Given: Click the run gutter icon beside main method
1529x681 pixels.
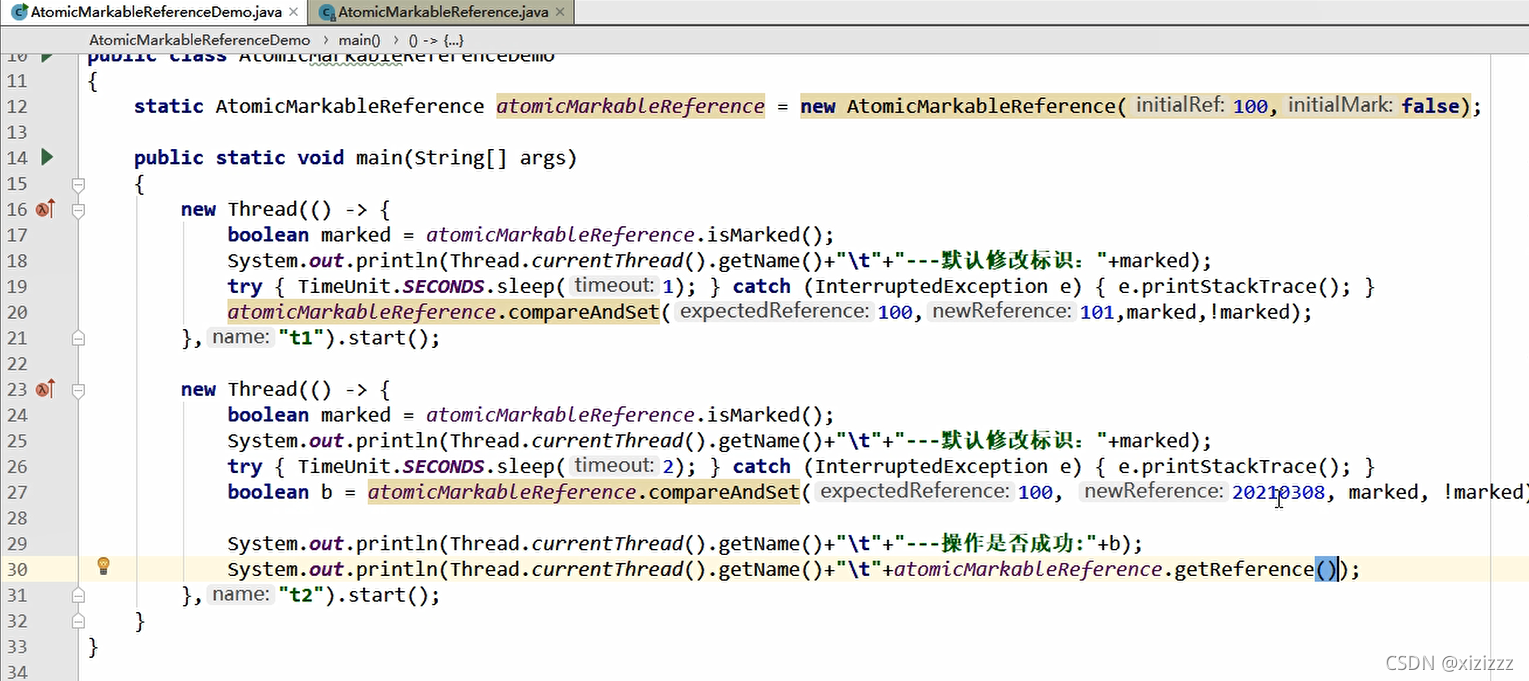Looking at the screenshot, I should click(x=46, y=157).
